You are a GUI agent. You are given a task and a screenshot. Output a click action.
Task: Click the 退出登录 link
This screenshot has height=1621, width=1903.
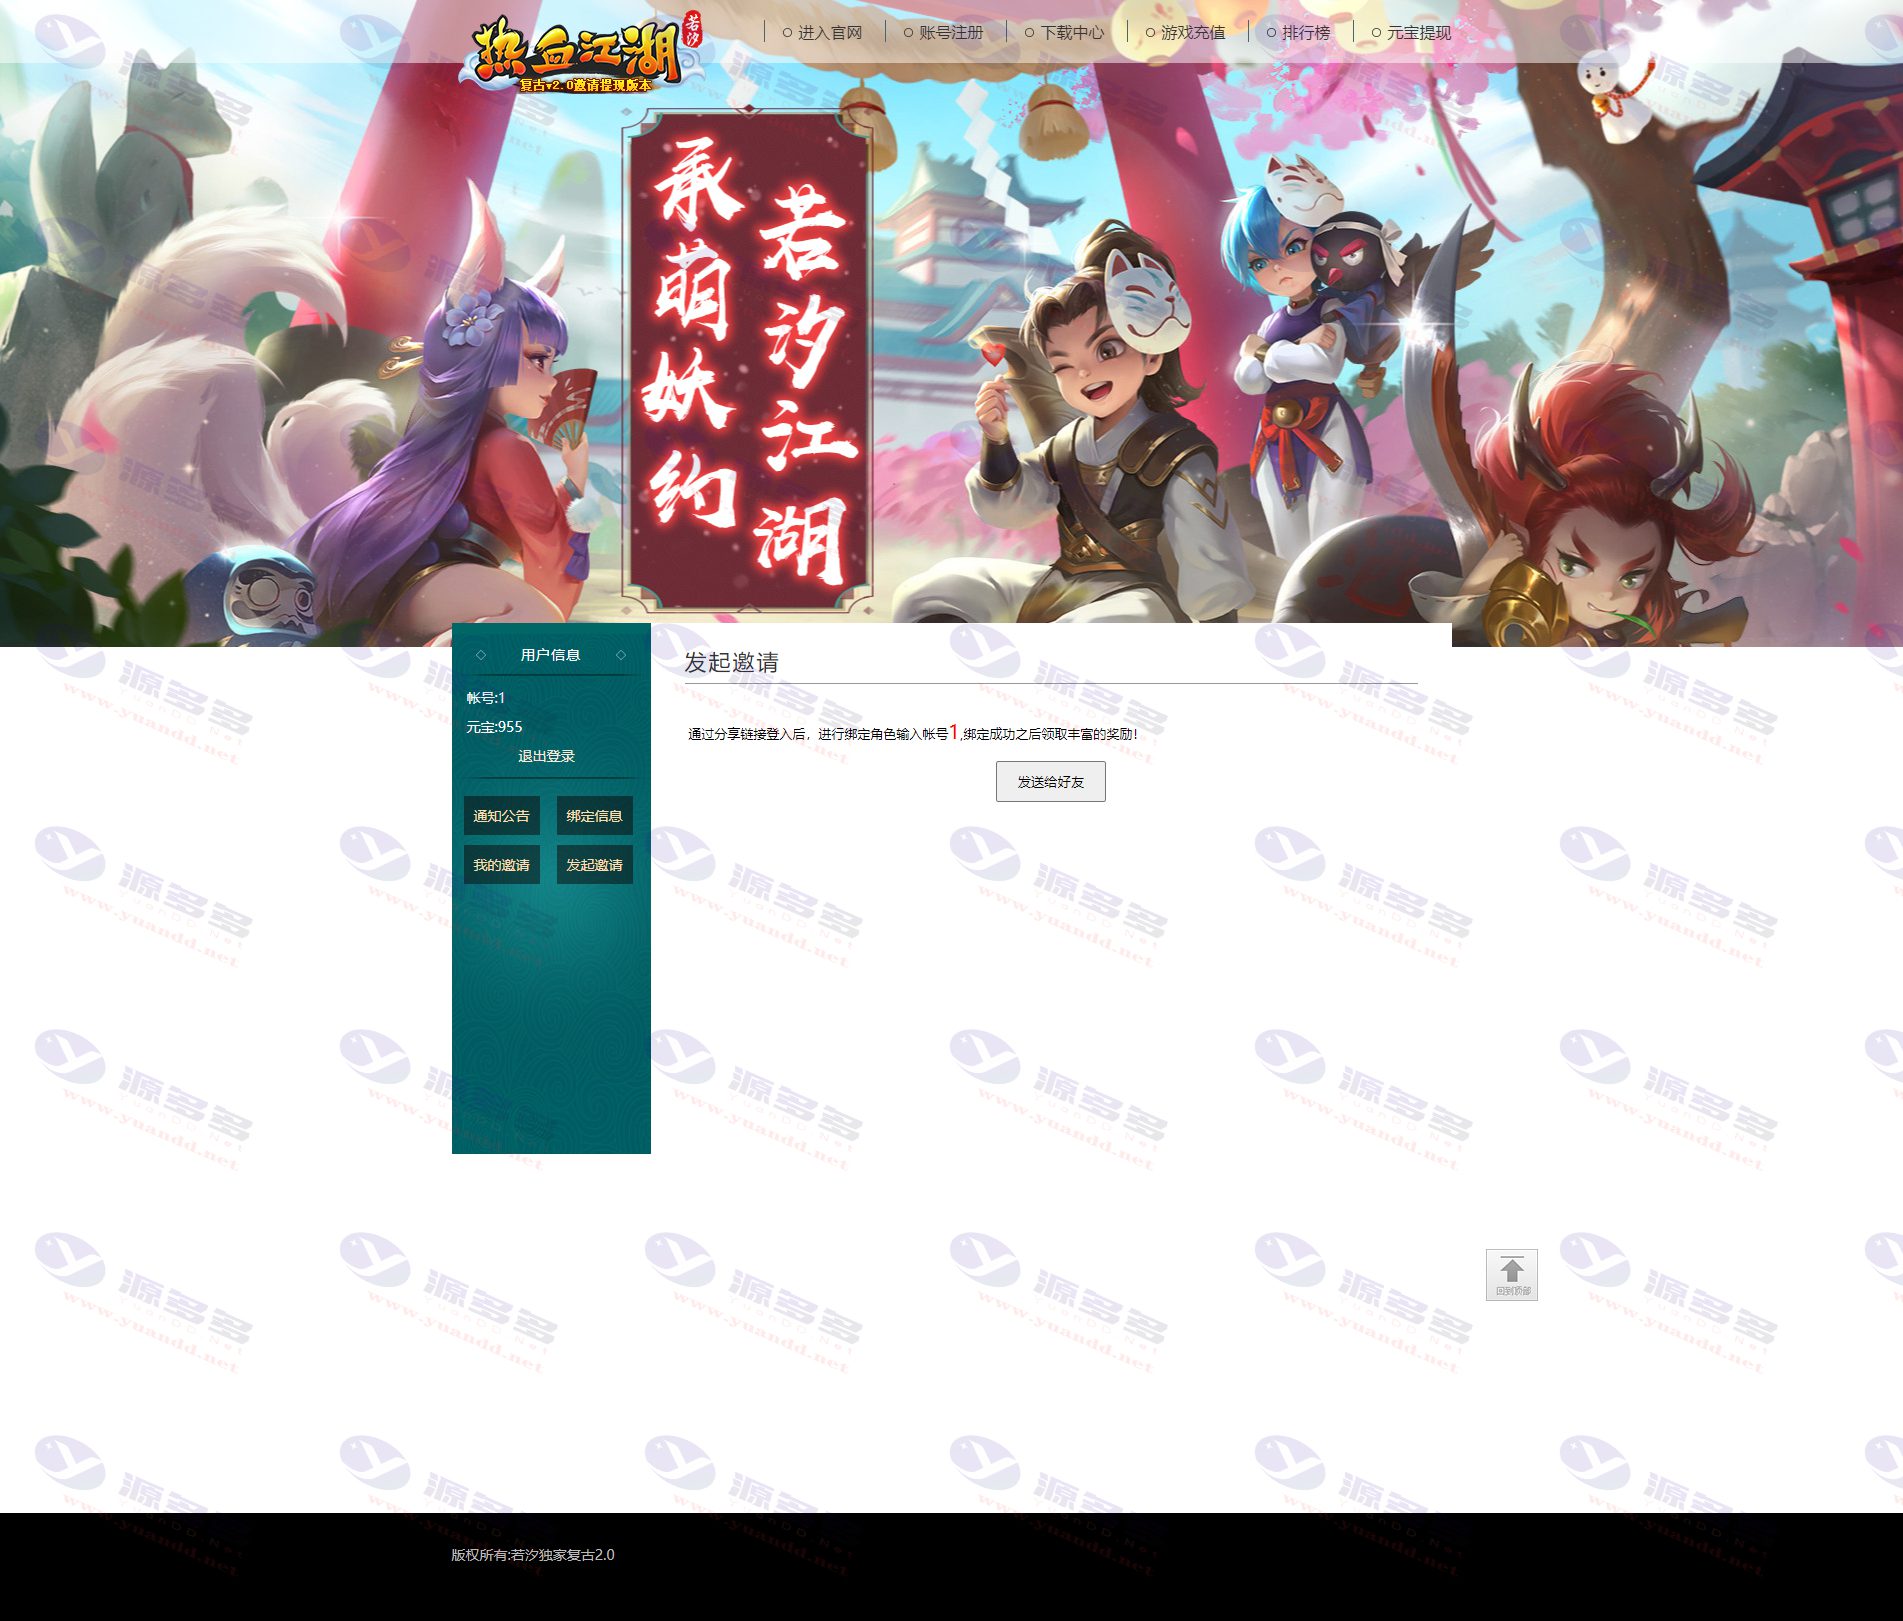click(546, 756)
